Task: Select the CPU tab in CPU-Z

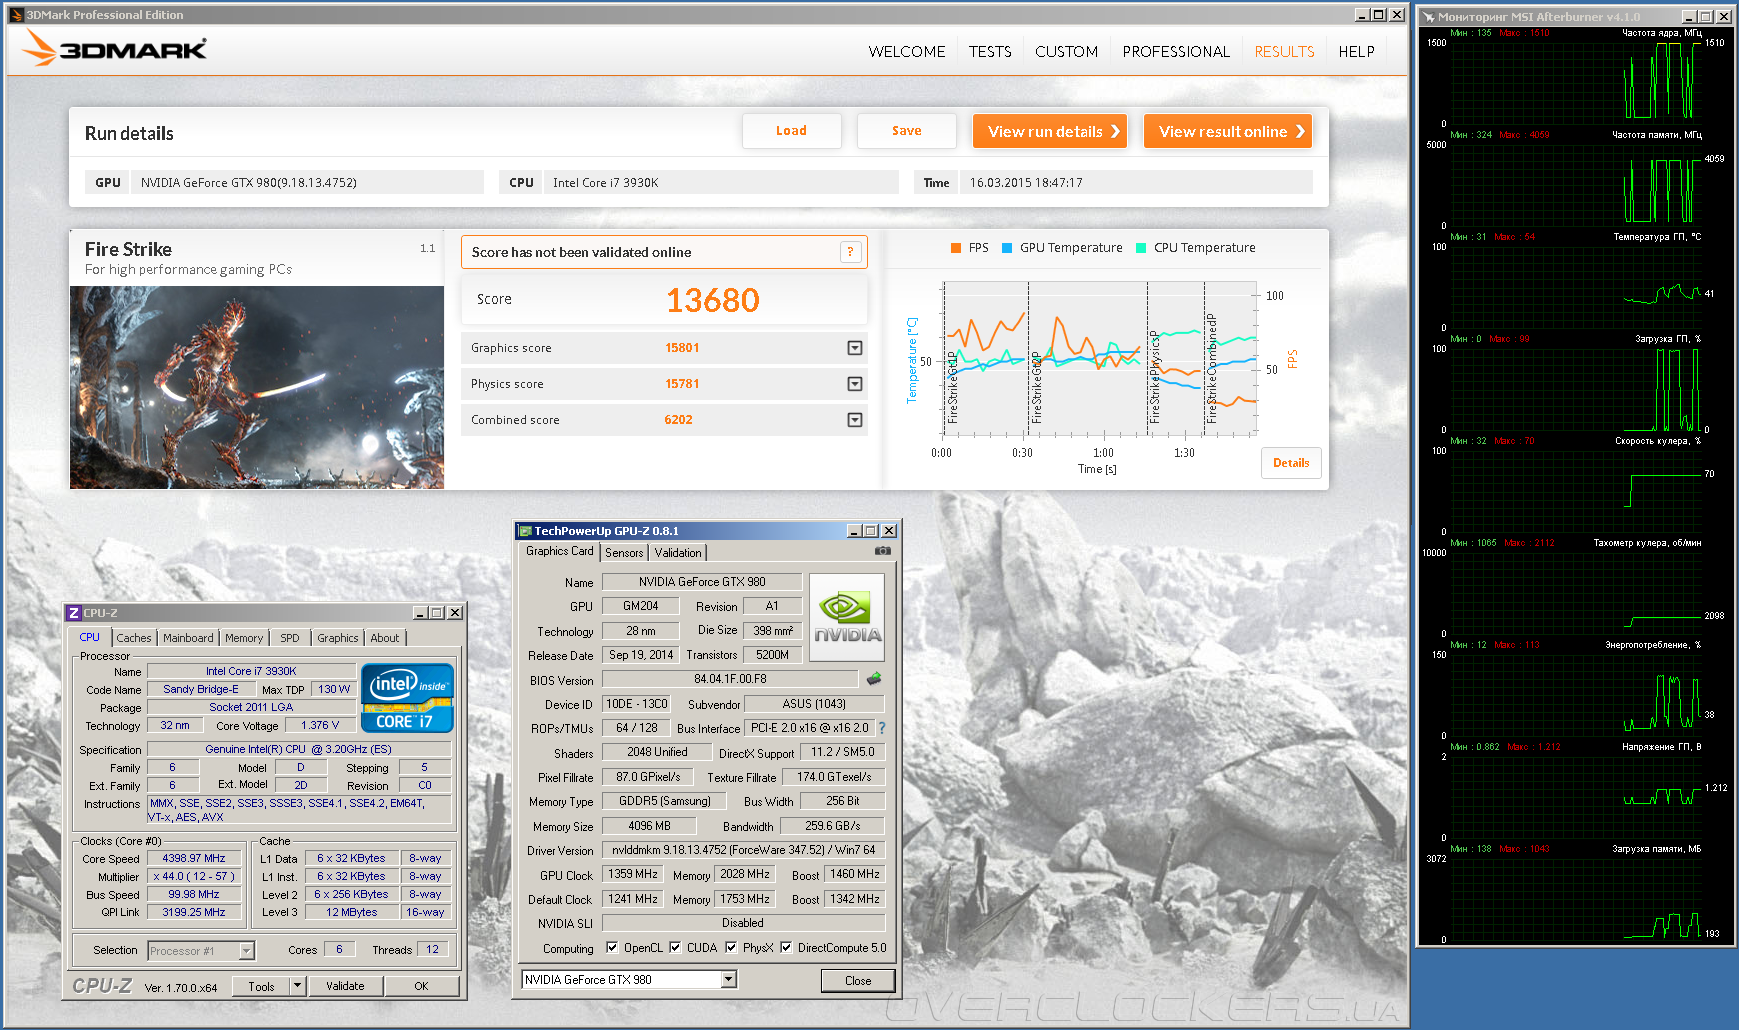Action: [90, 637]
